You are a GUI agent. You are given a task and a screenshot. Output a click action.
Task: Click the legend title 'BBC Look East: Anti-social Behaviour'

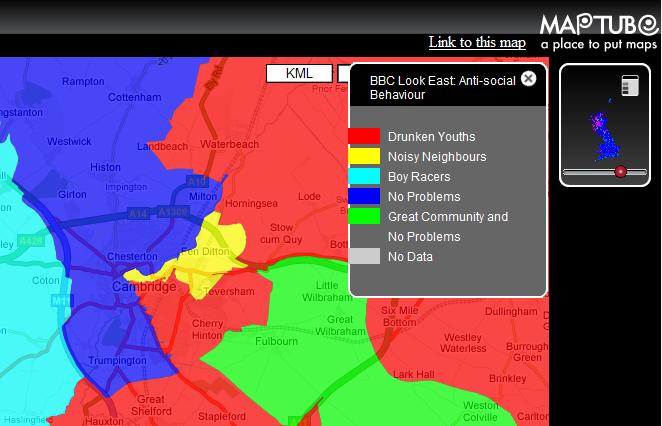coord(442,87)
